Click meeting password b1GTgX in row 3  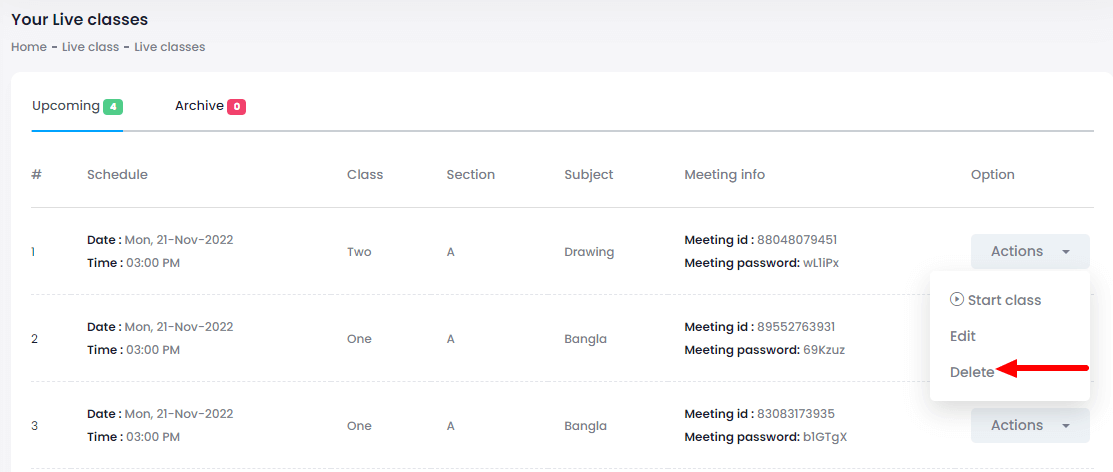(825, 437)
